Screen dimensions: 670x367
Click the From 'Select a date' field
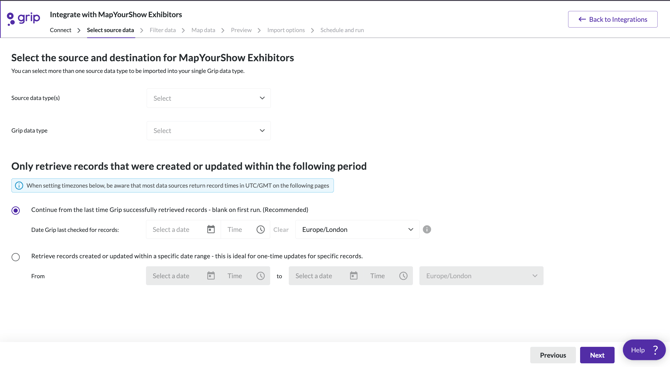183,276
